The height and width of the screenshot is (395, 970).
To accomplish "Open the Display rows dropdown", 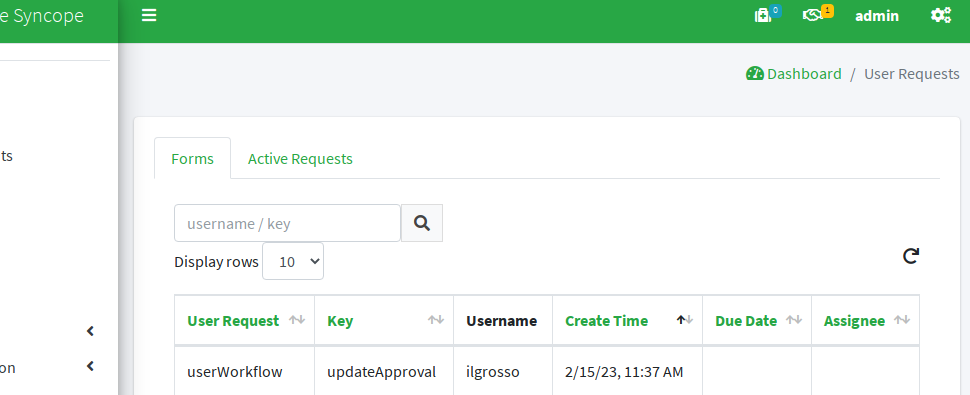I will click(293, 261).
